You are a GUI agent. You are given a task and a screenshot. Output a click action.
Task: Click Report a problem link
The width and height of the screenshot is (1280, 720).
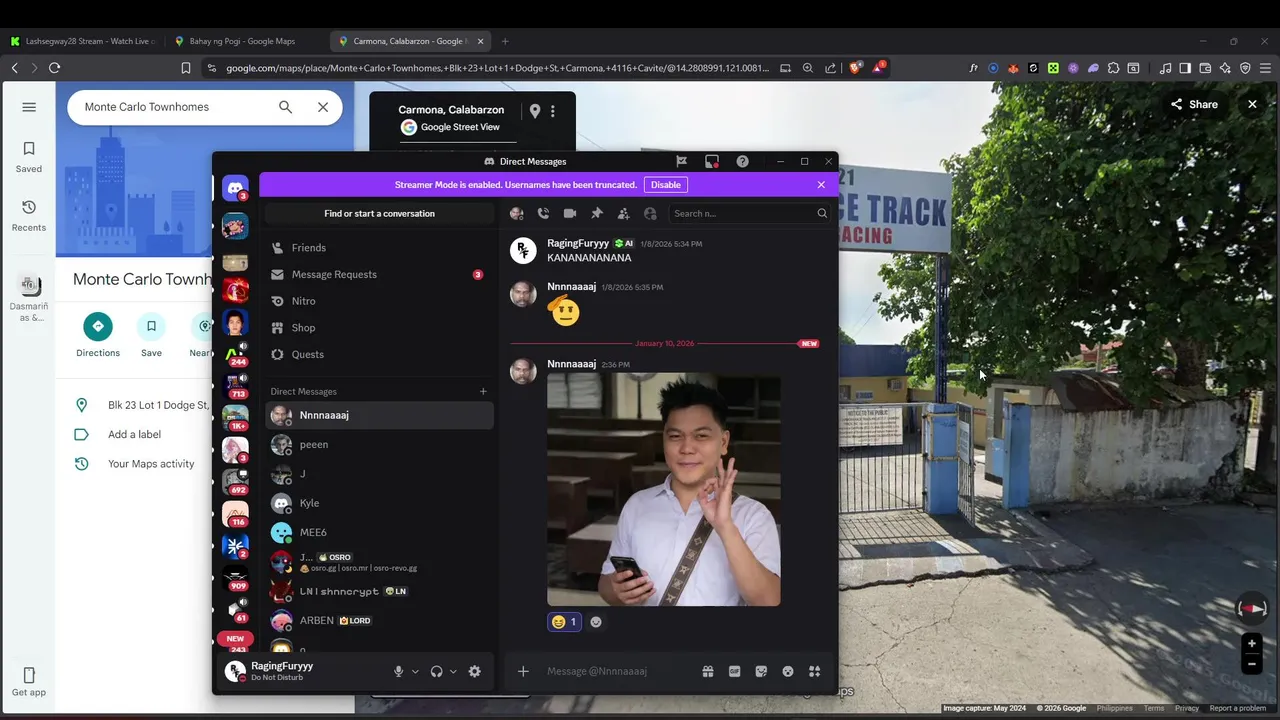pyautogui.click(x=1238, y=708)
